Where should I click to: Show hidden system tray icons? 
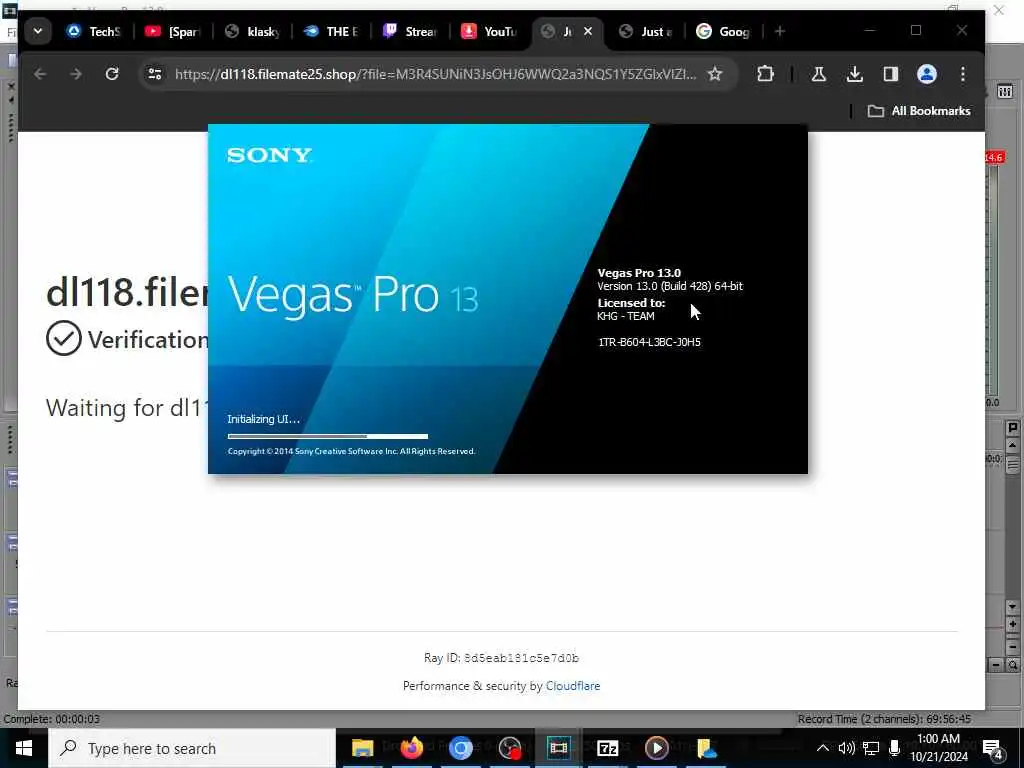point(823,748)
